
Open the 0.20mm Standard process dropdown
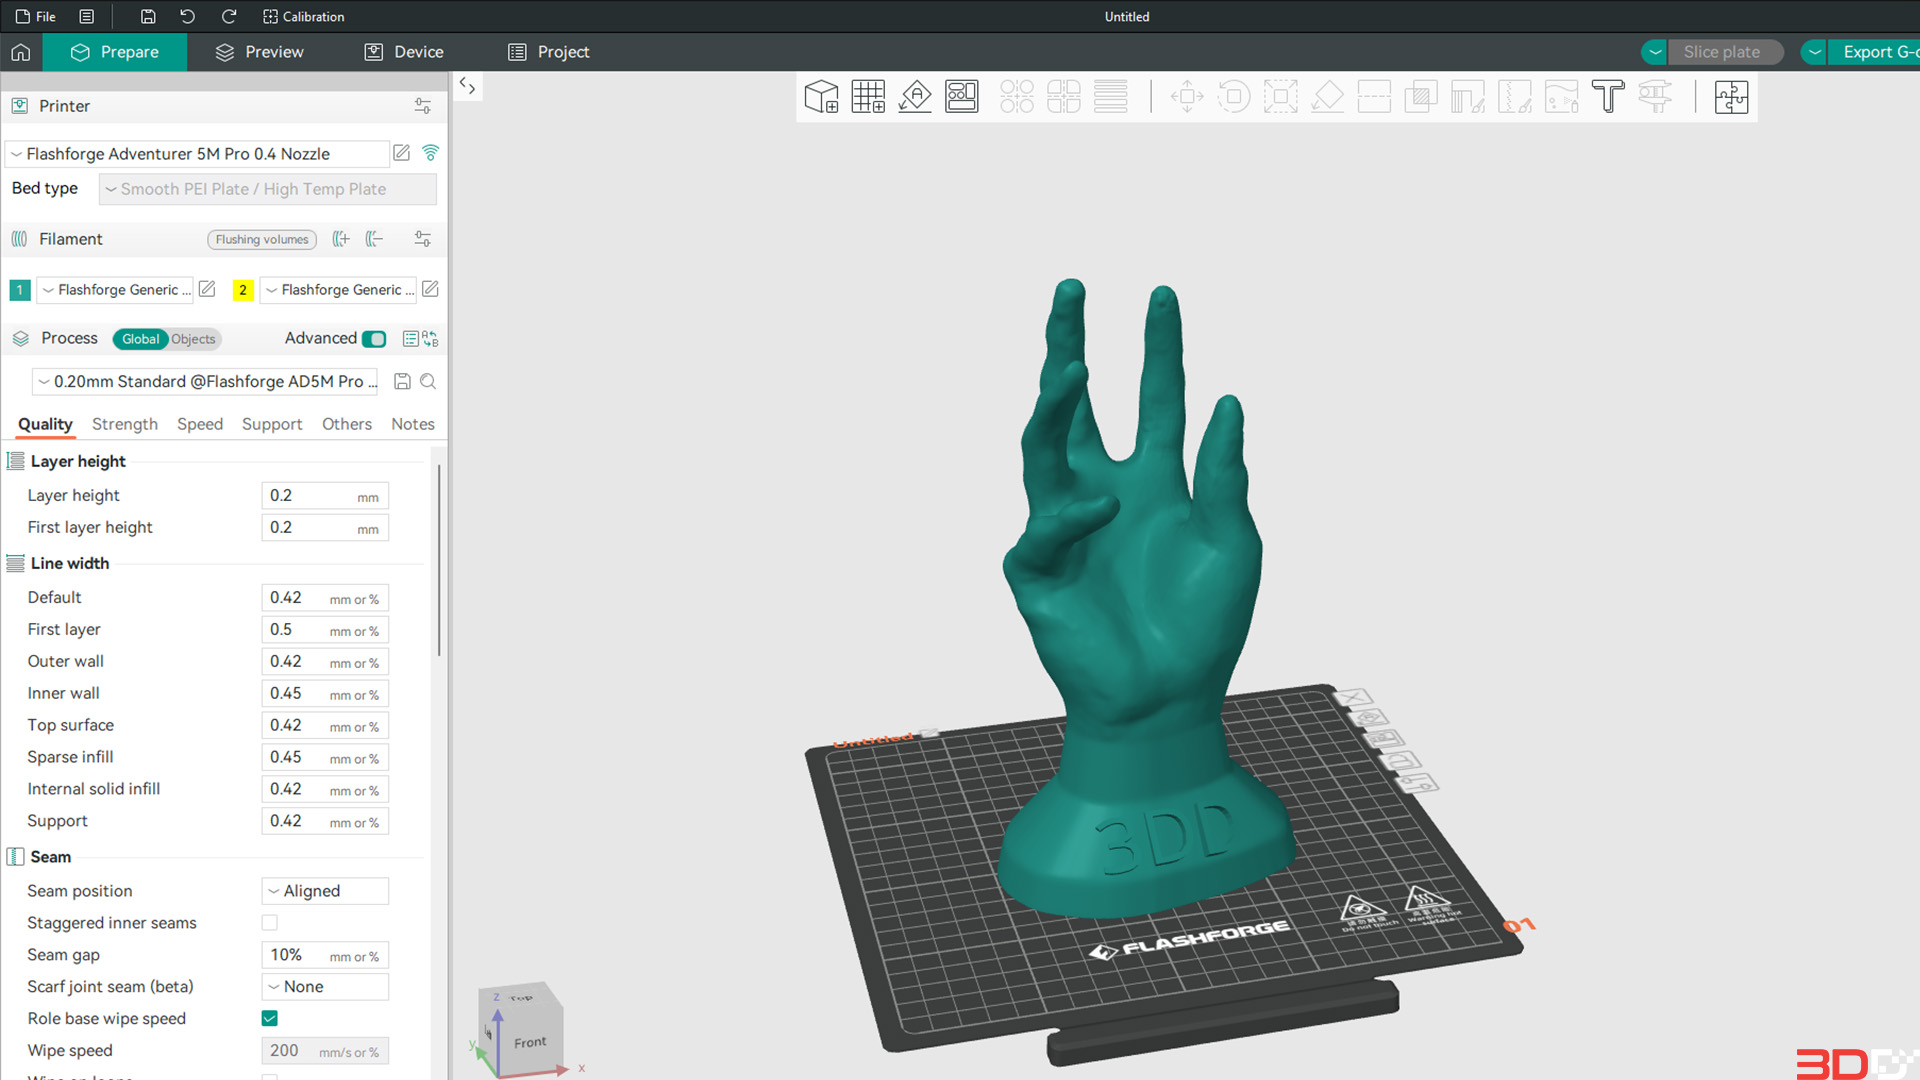[207, 381]
